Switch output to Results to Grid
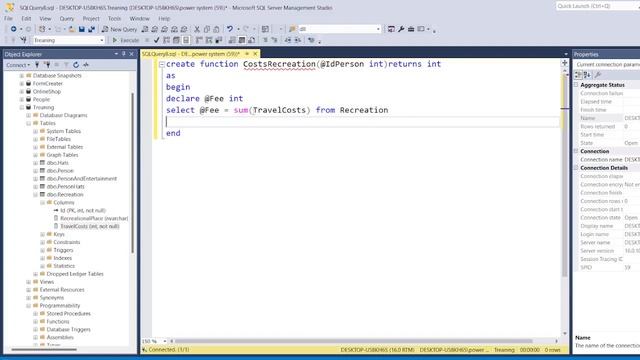640x360 pixels. (242, 40)
